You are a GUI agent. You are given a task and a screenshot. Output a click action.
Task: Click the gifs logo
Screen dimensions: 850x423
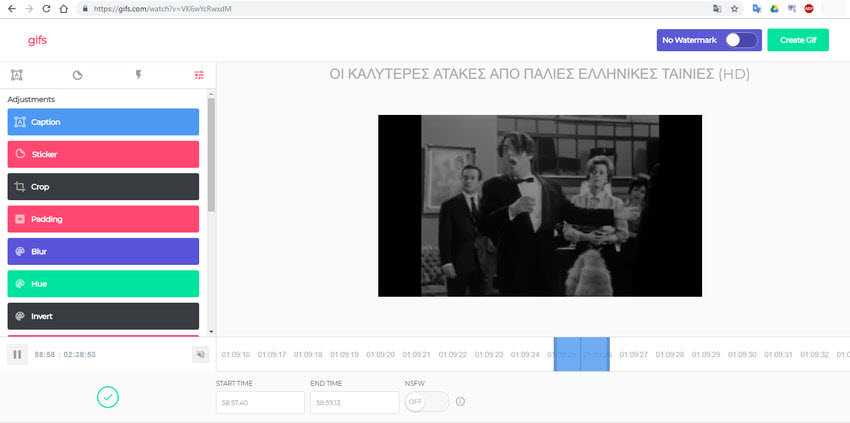(x=37, y=41)
